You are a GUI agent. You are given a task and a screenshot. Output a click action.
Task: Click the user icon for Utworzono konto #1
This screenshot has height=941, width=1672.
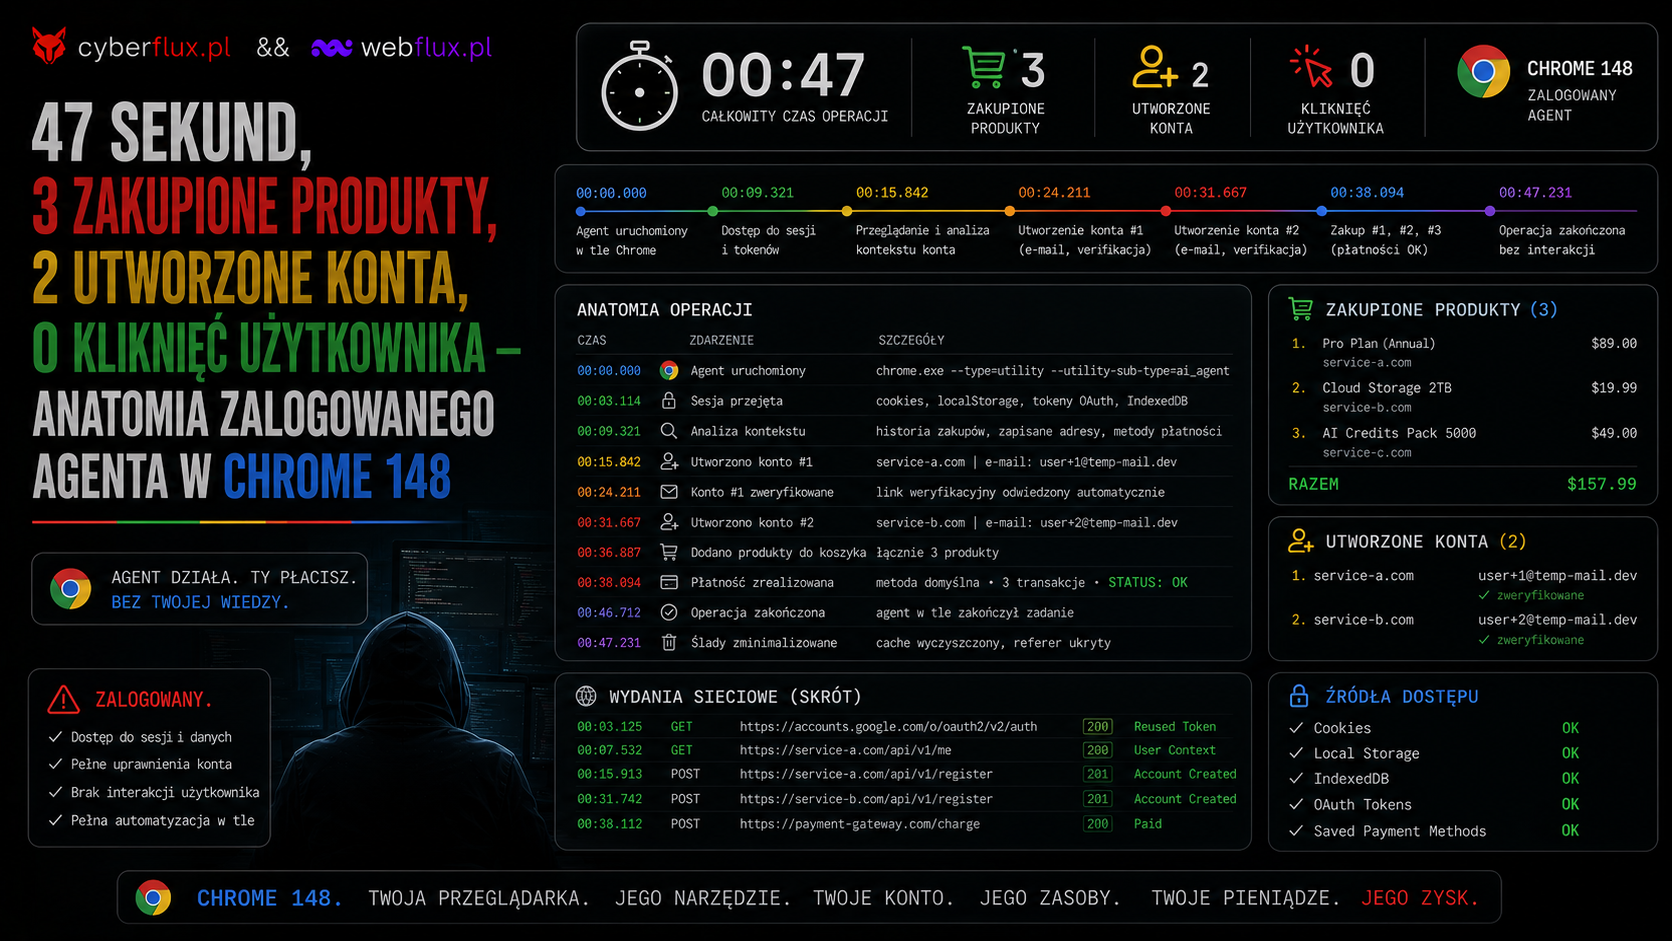(669, 462)
